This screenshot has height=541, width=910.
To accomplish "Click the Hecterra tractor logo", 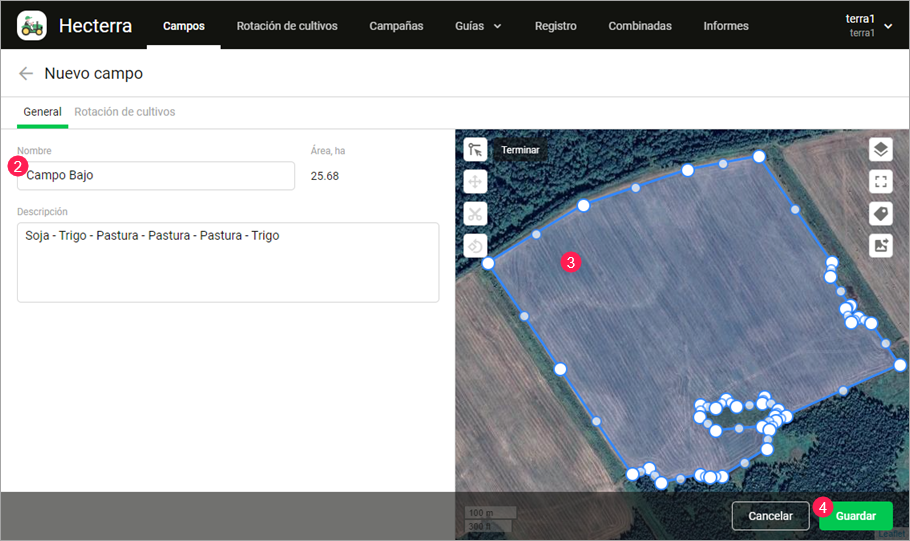I will (32, 26).
